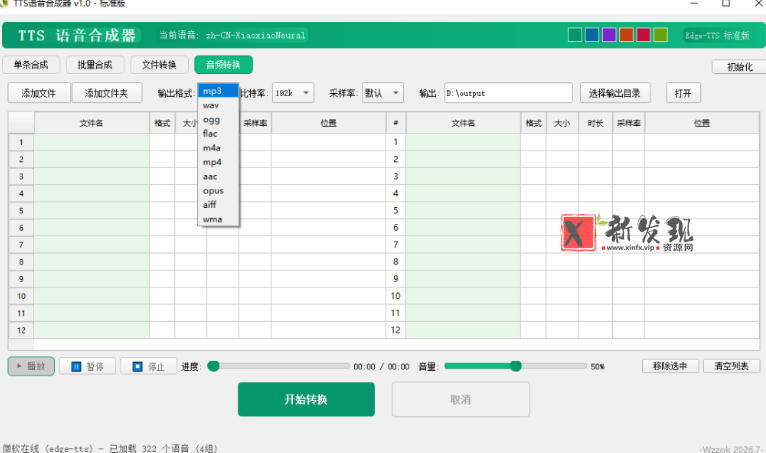
Task: Select the blue theme color swatch
Action: click(592, 35)
